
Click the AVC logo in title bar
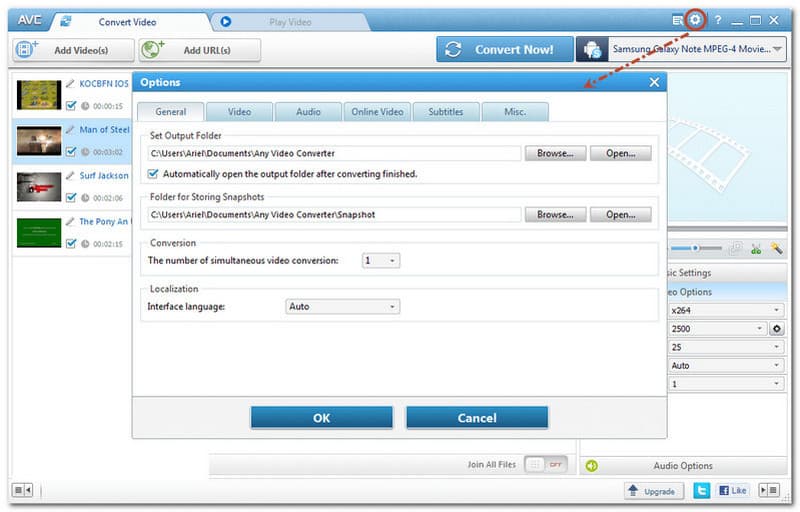30,20
